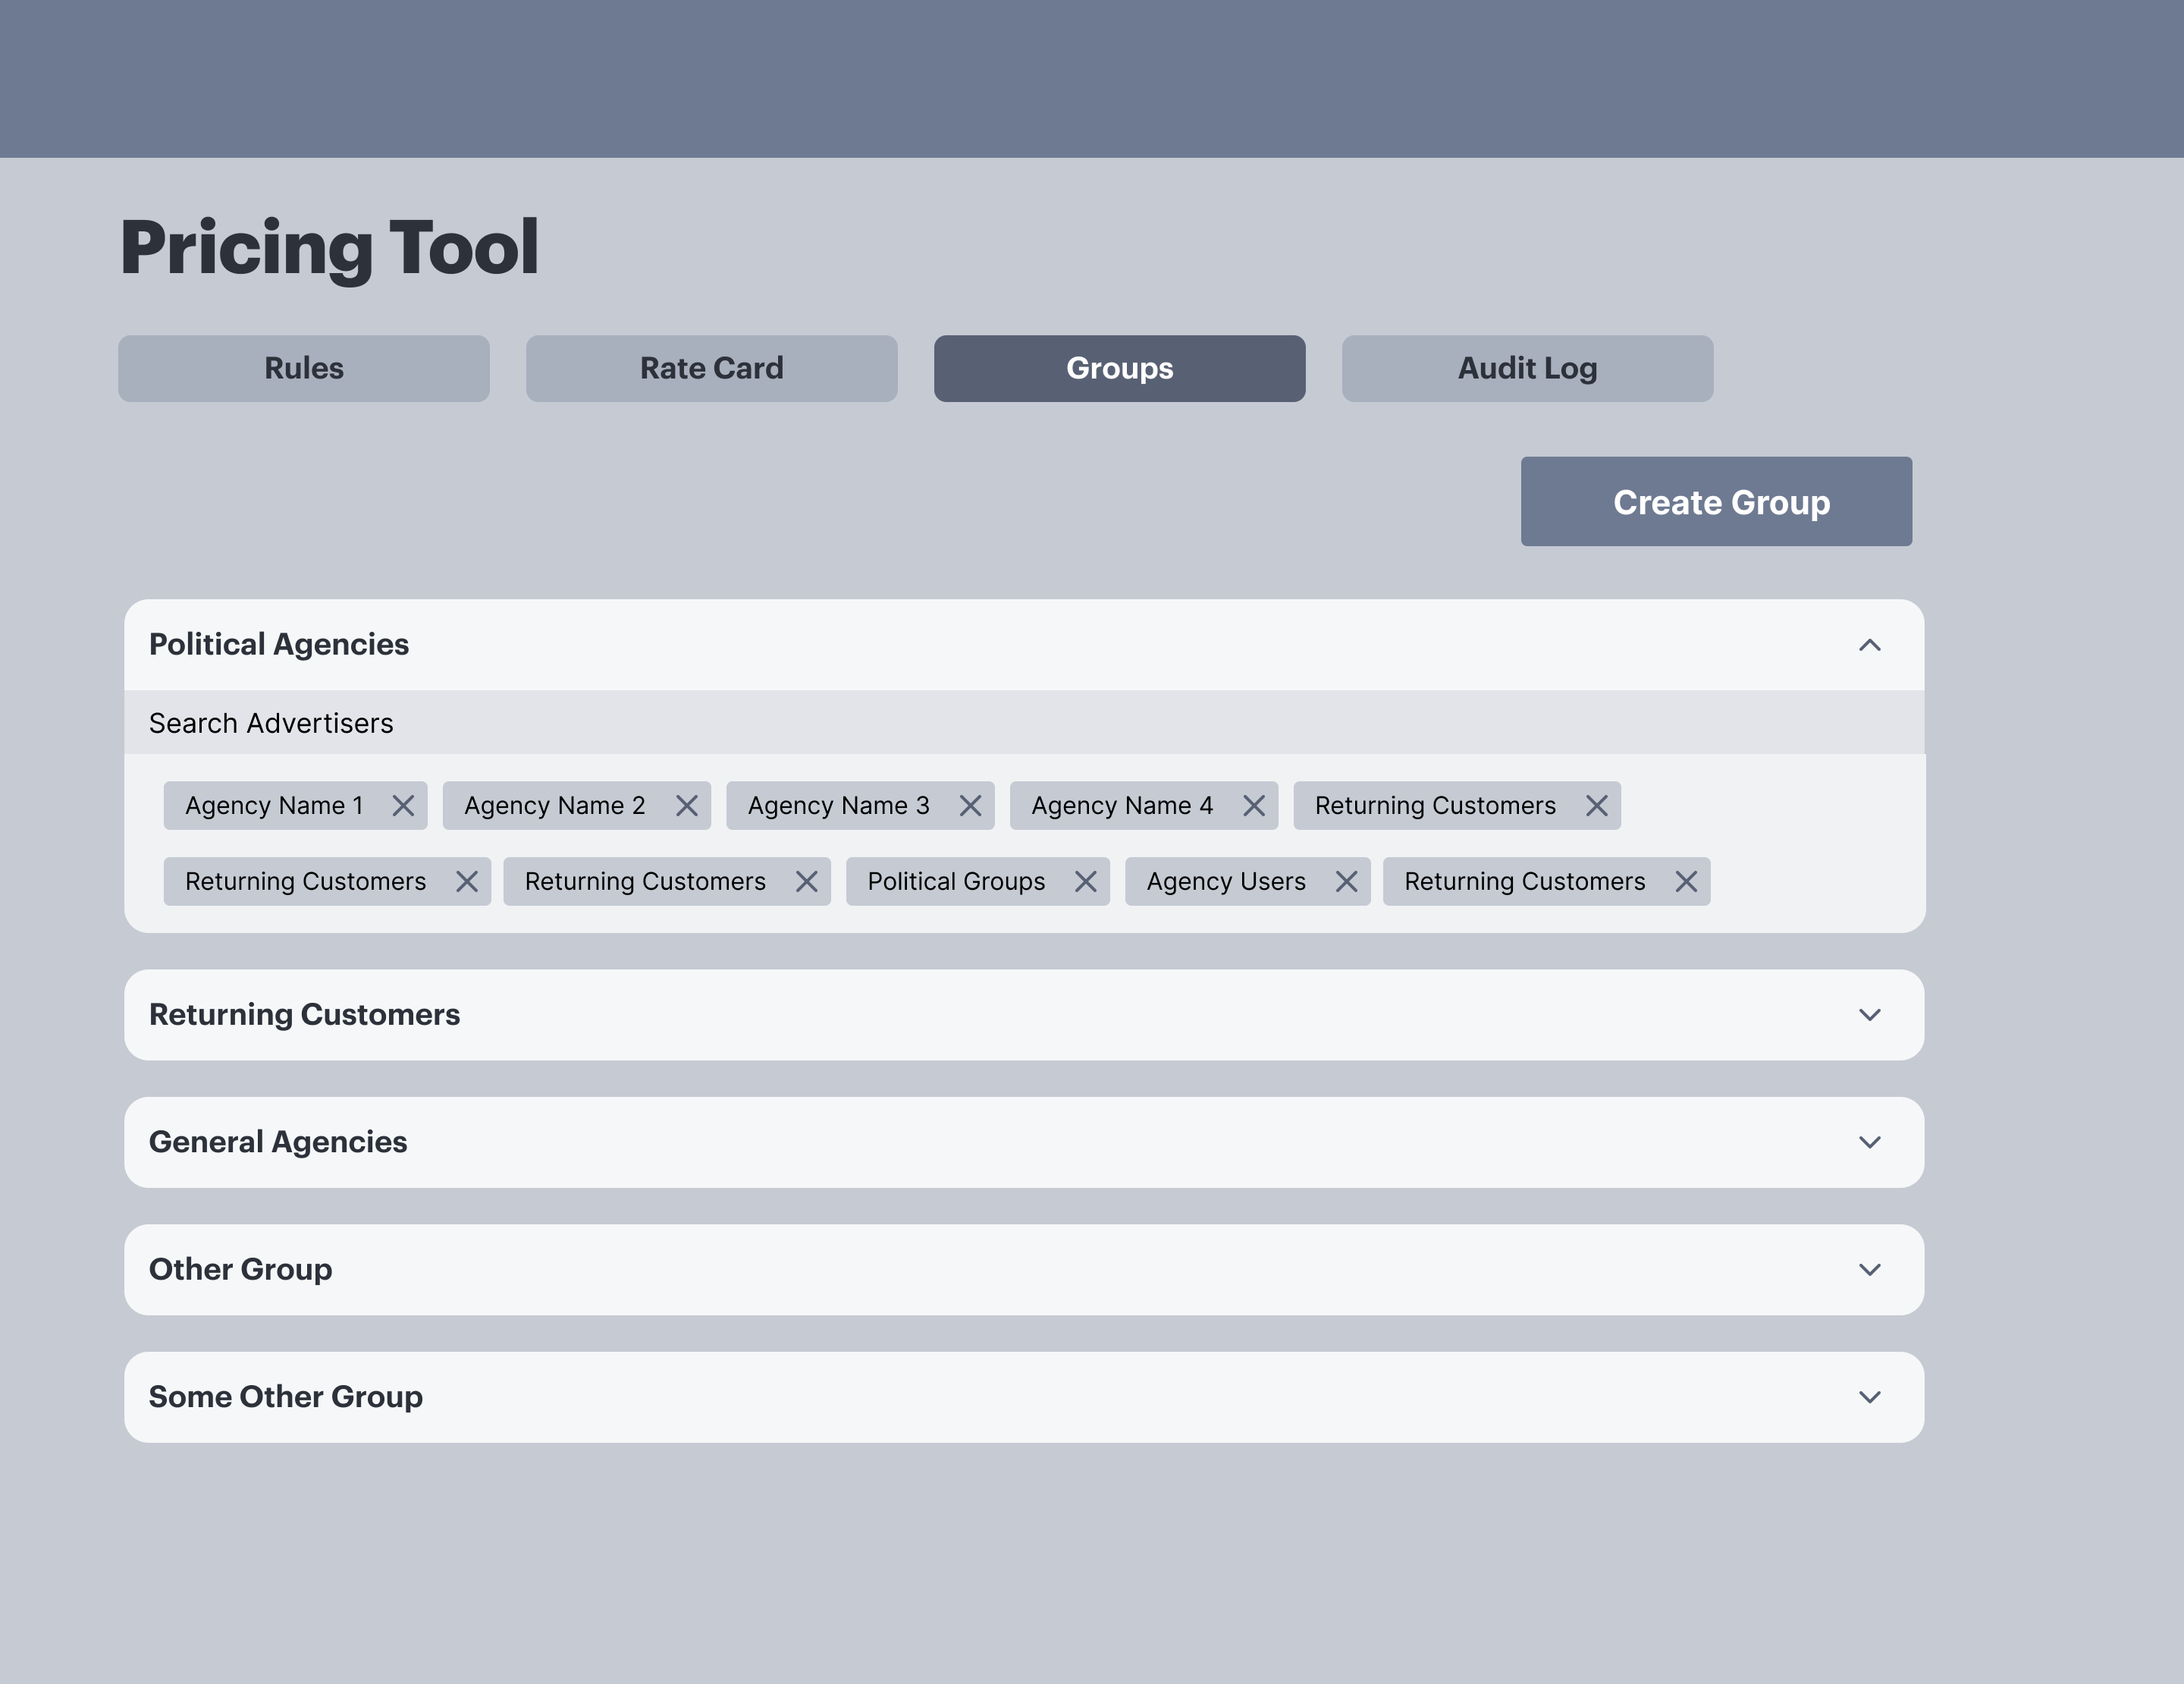Expand the Returning Customers group

click(1870, 1015)
